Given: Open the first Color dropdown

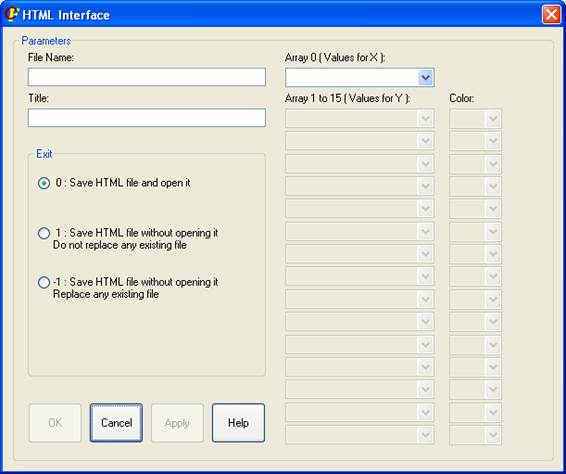Looking at the screenshot, I should 493,118.
